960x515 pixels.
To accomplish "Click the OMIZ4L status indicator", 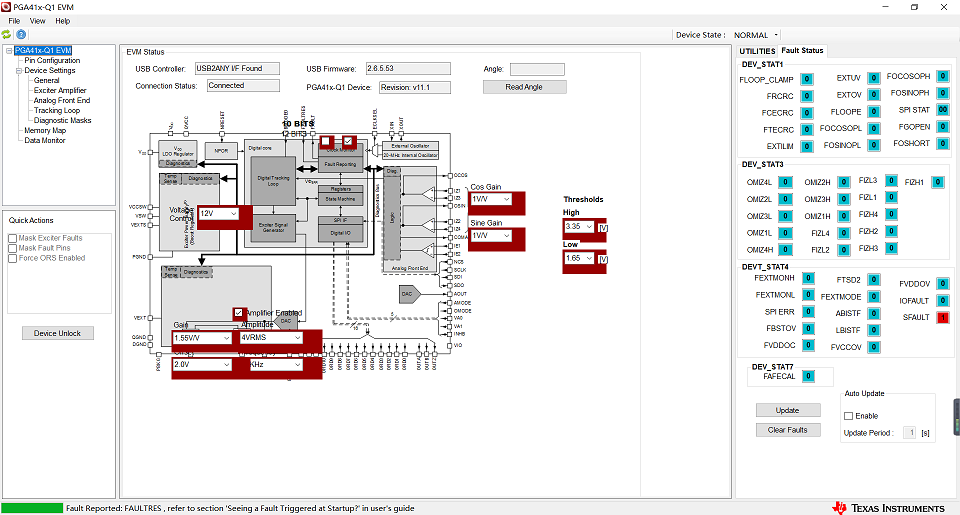I will [785, 182].
